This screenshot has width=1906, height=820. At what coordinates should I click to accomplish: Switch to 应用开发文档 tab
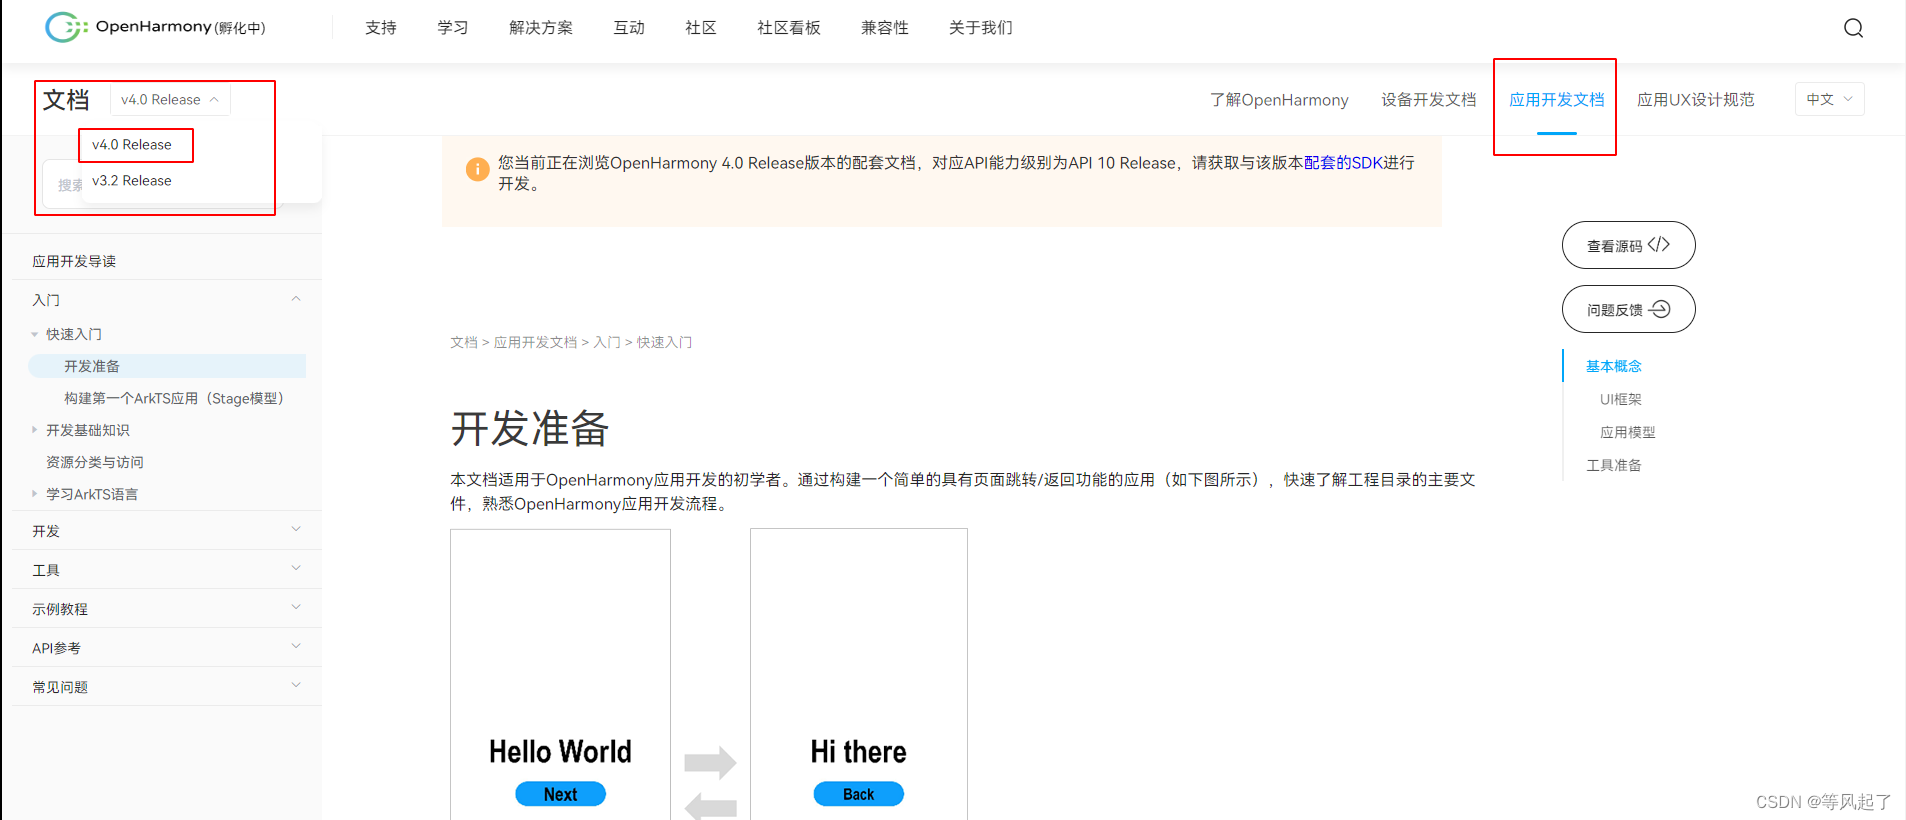pos(1557,99)
